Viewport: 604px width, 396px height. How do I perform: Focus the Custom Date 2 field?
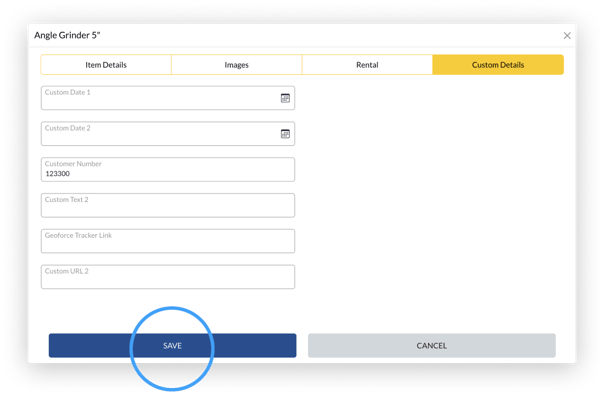click(x=168, y=134)
